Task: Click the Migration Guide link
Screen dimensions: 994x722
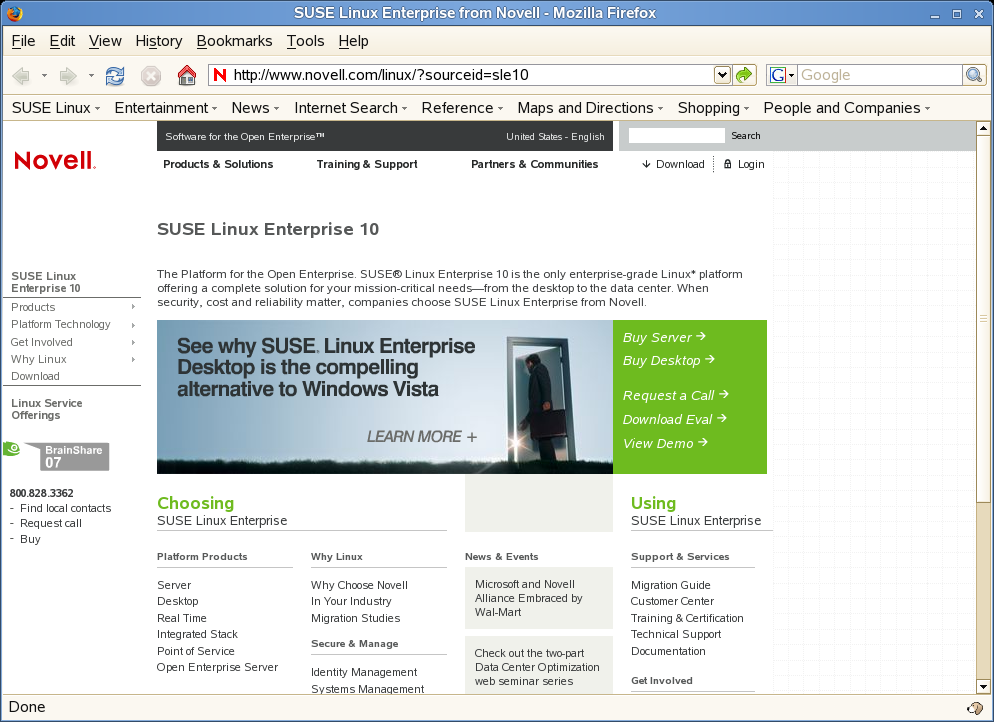Action: [x=670, y=585]
